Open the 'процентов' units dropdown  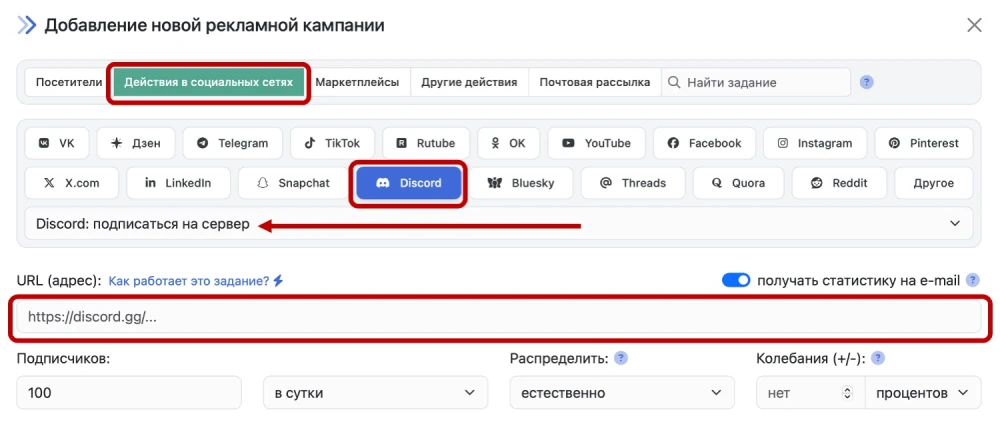pos(922,393)
